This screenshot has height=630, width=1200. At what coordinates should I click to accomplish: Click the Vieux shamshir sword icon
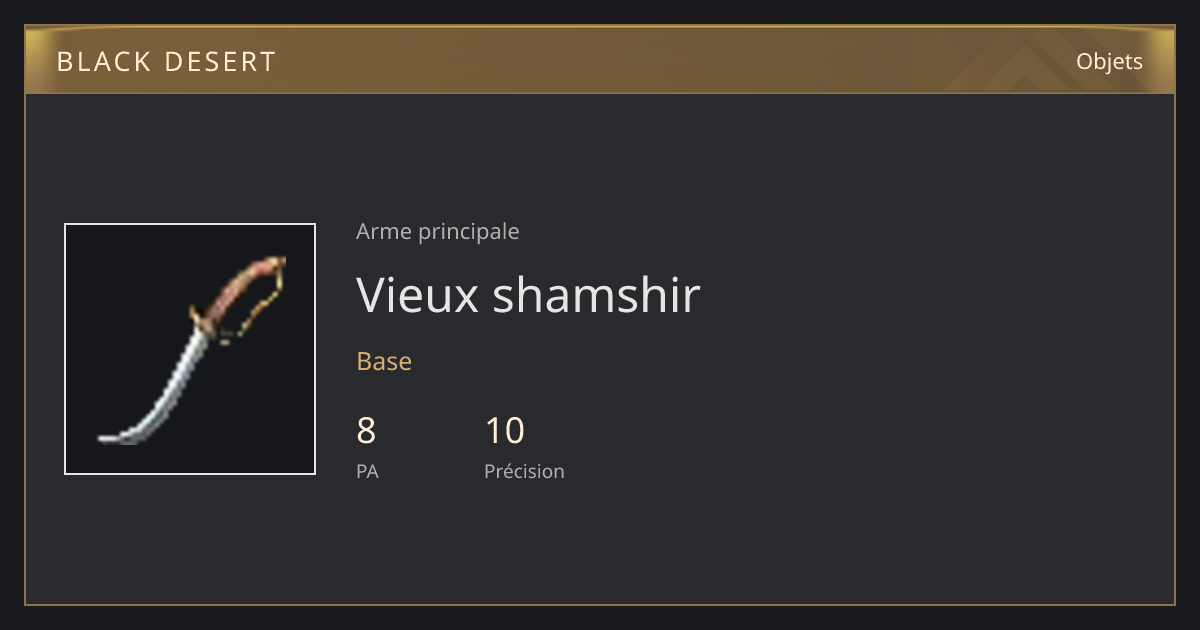tap(190, 349)
